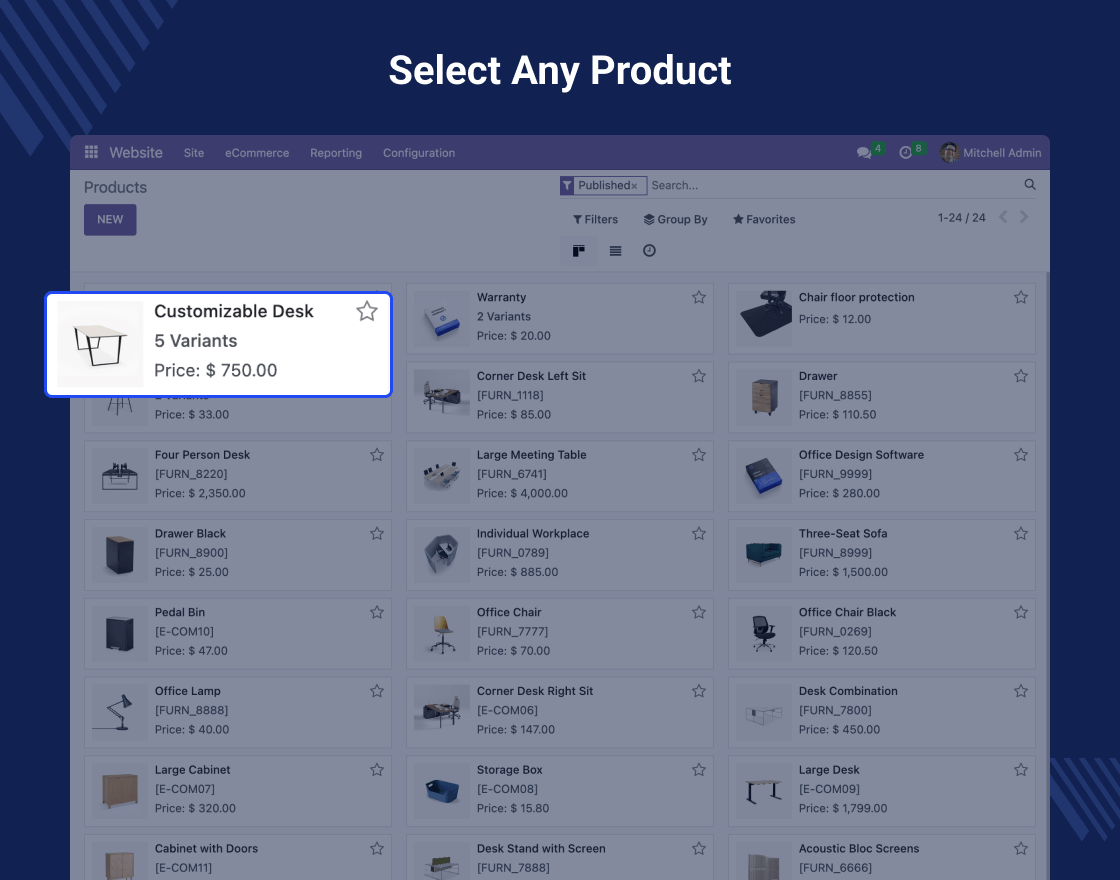This screenshot has width=1120, height=880.
Task: Click the 1-24 / 24 pager counter
Action: (x=961, y=218)
